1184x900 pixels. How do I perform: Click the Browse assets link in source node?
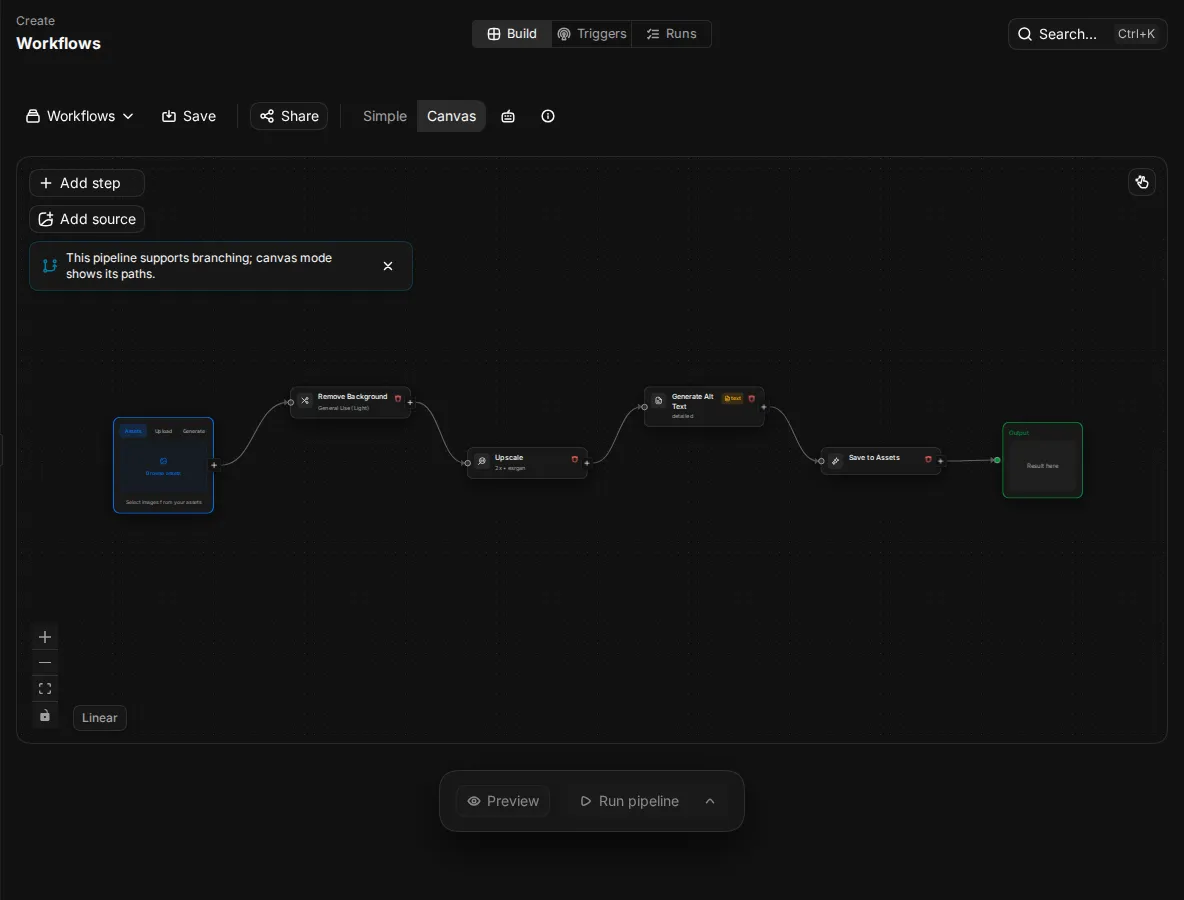pos(163,473)
